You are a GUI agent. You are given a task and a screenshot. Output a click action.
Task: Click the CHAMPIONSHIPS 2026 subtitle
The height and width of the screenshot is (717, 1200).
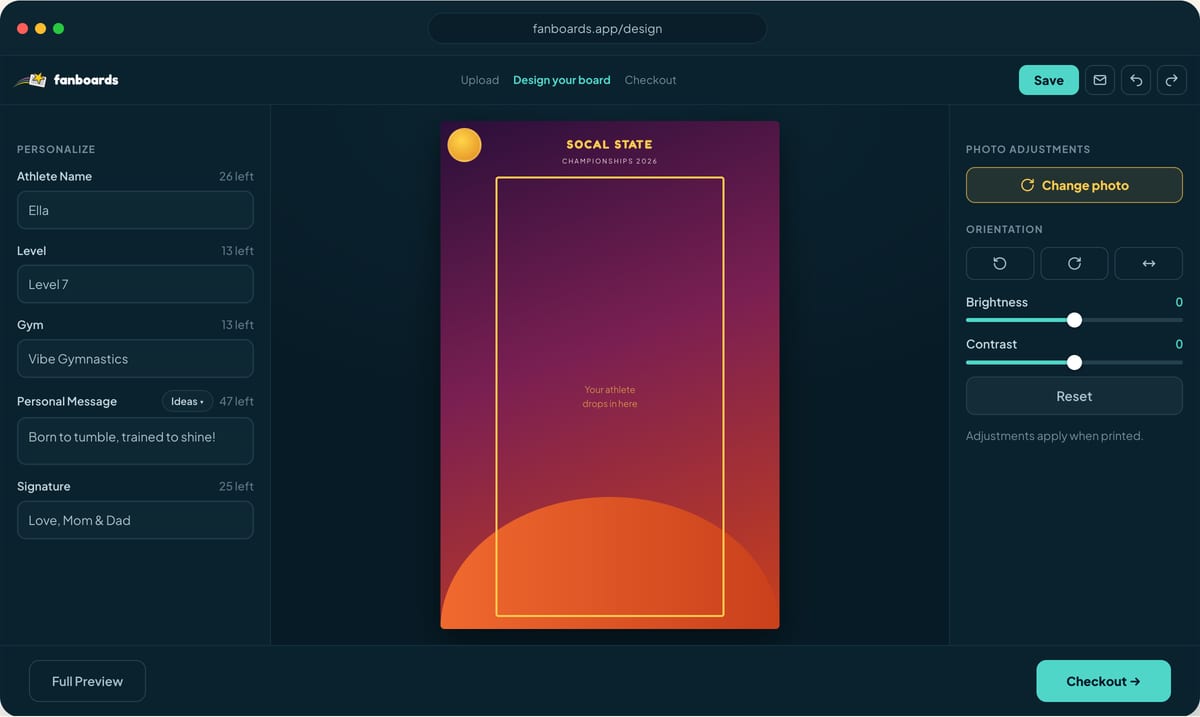pyautogui.click(x=610, y=161)
